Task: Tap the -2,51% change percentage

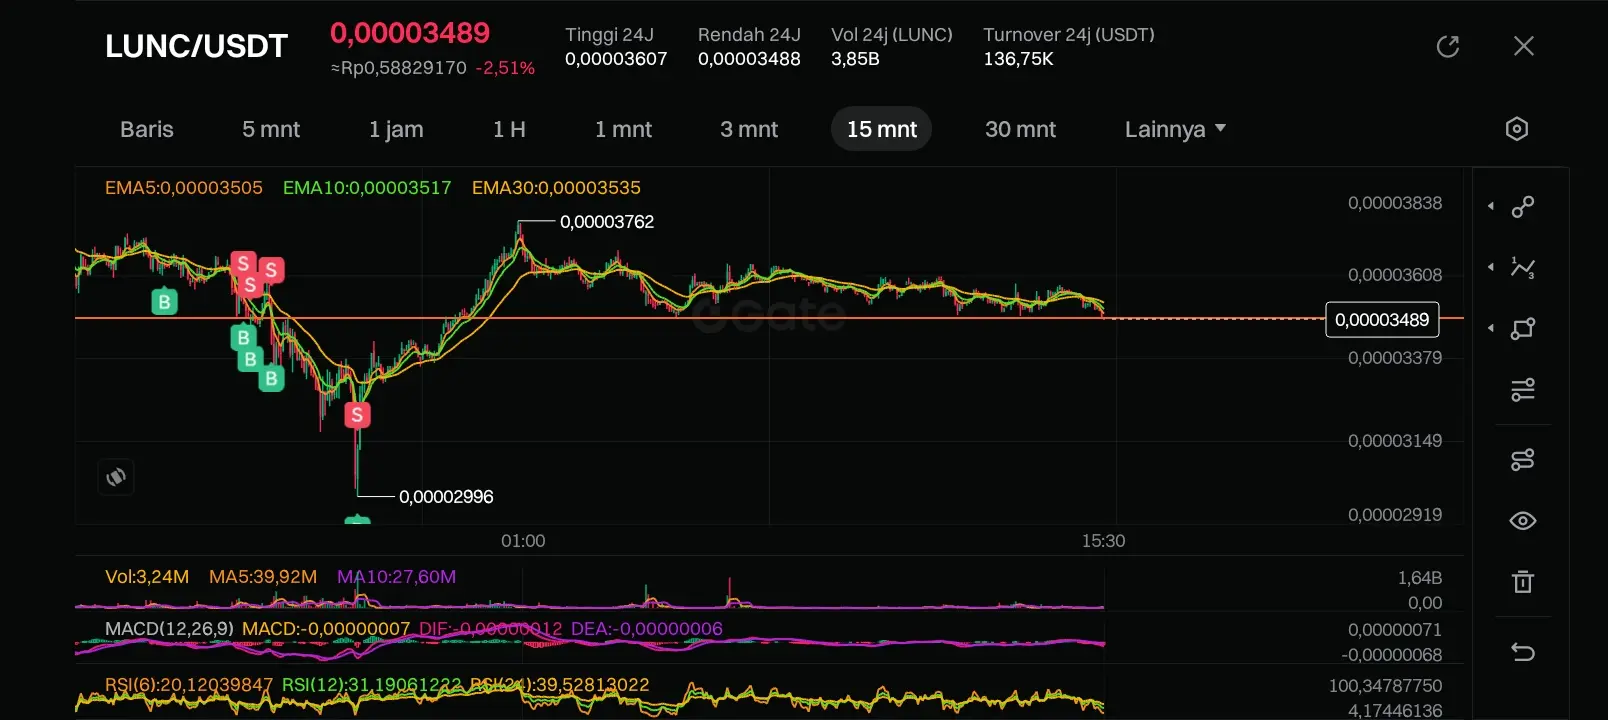Action: pos(505,68)
